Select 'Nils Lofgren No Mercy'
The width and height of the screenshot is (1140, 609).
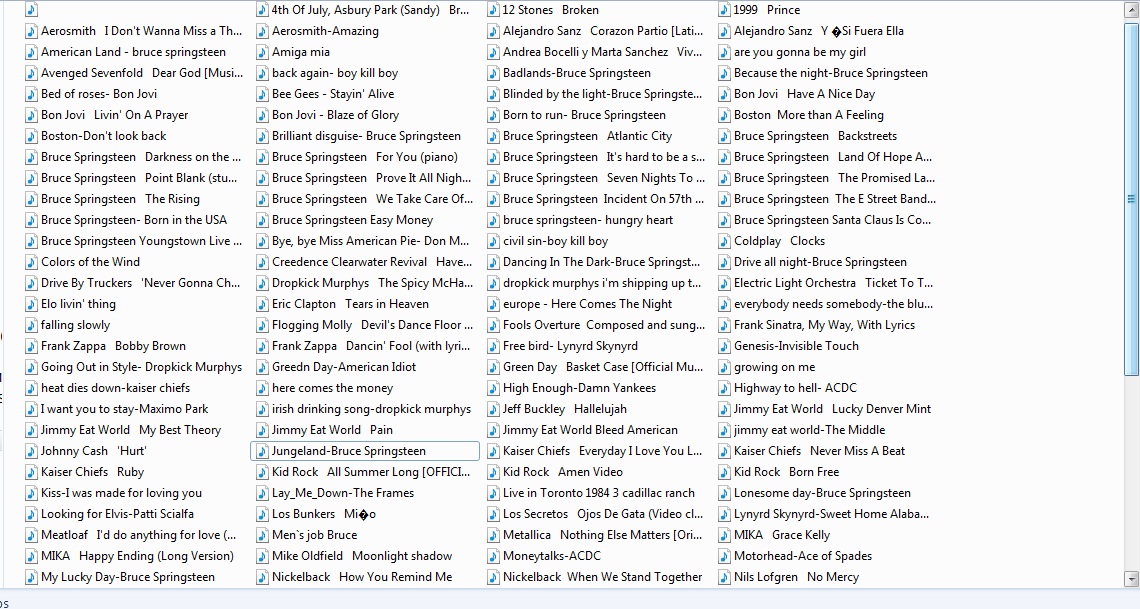pos(796,578)
